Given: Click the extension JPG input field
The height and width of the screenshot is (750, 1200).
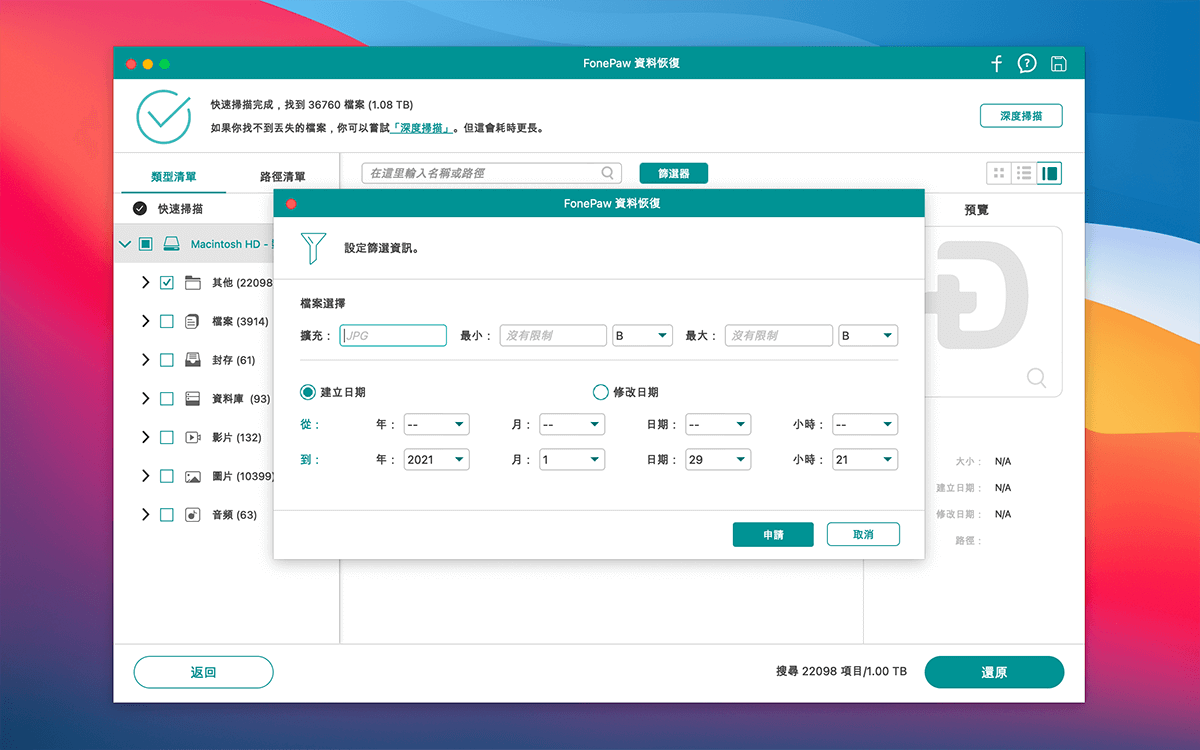Looking at the screenshot, I should (x=393, y=336).
